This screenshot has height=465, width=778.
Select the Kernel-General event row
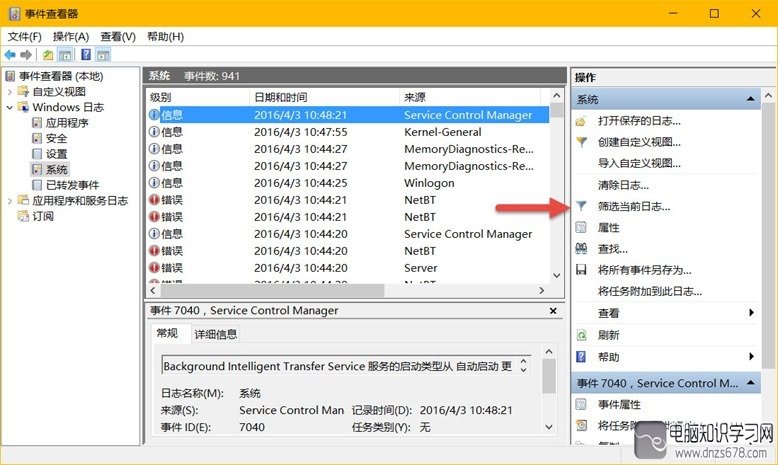click(x=348, y=132)
